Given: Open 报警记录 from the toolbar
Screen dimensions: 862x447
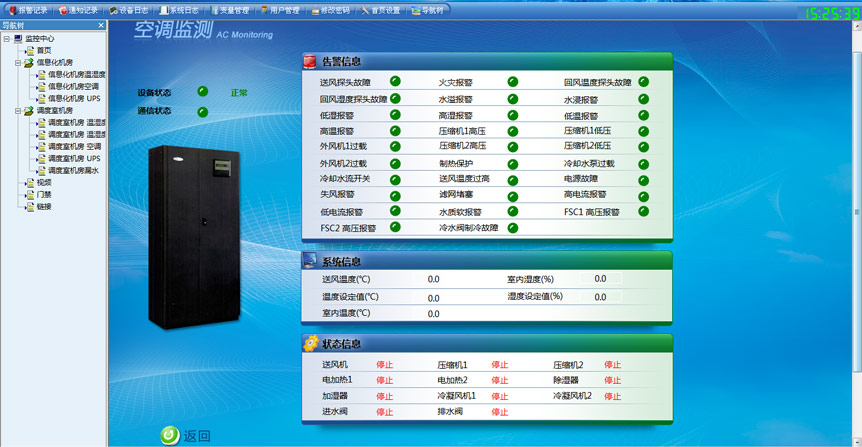Looking at the screenshot, I should (x=28, y=10).
